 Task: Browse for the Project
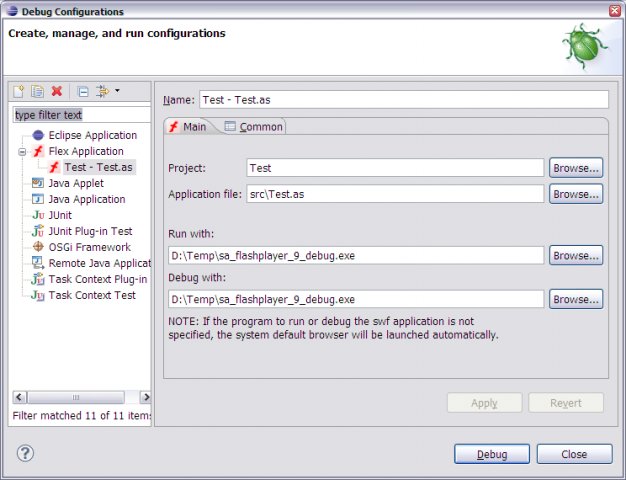[576, 168]
